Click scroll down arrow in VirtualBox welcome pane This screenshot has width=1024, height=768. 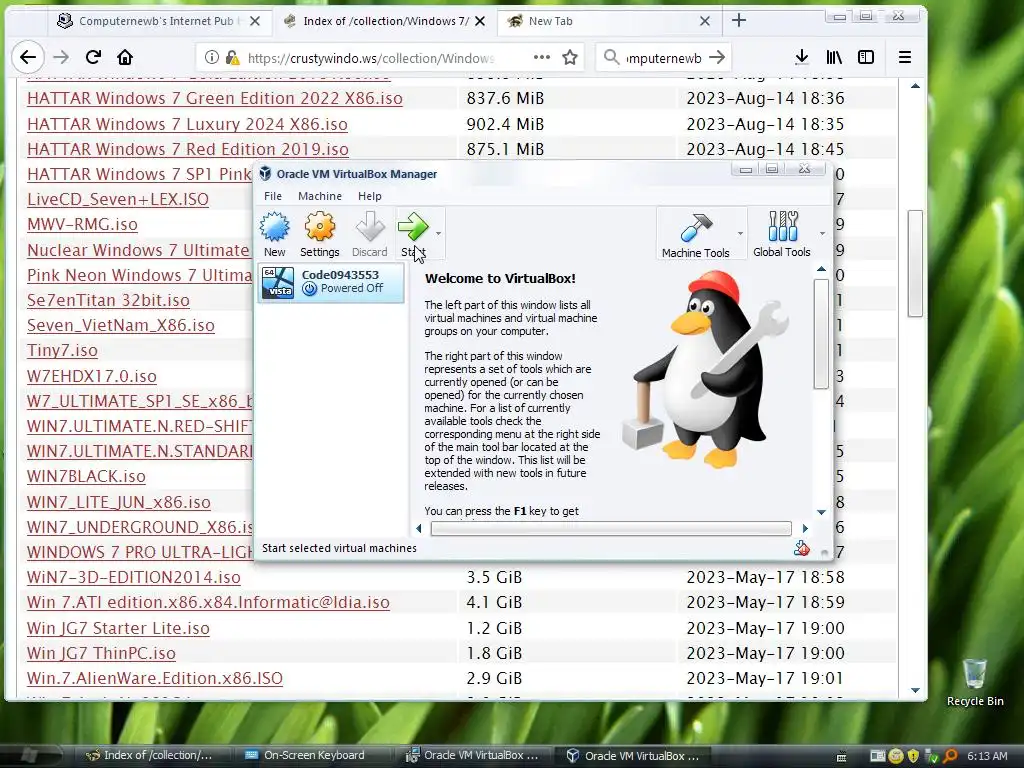pyautogui.click(x=821, y=512)
